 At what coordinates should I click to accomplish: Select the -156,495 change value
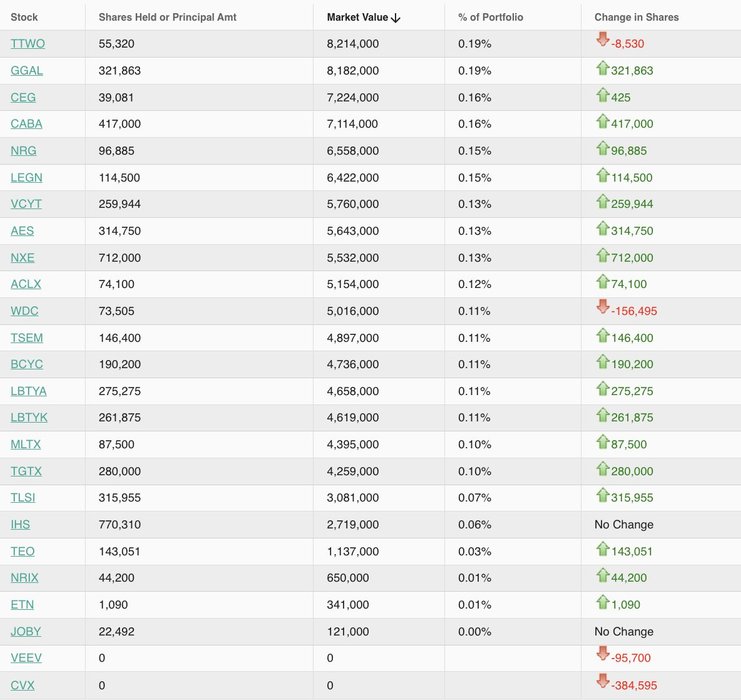coord(634,311)
